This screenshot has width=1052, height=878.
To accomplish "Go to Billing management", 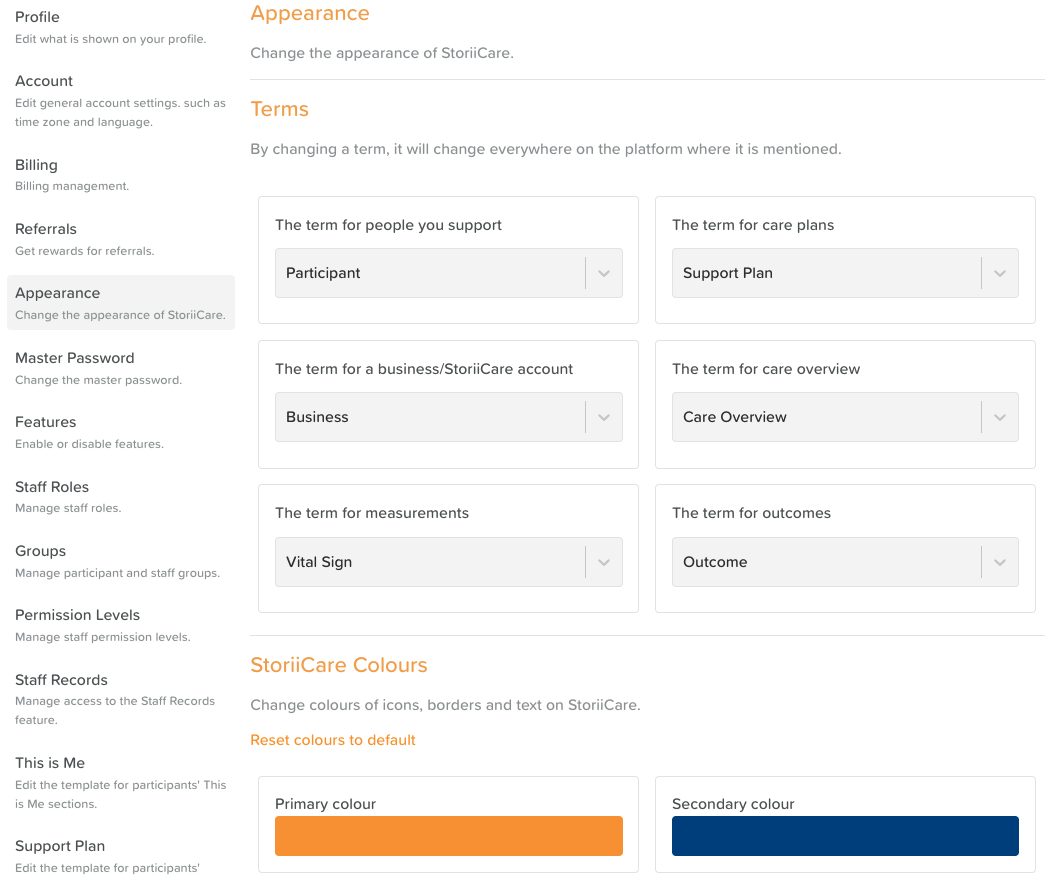I will pos(121,174).
